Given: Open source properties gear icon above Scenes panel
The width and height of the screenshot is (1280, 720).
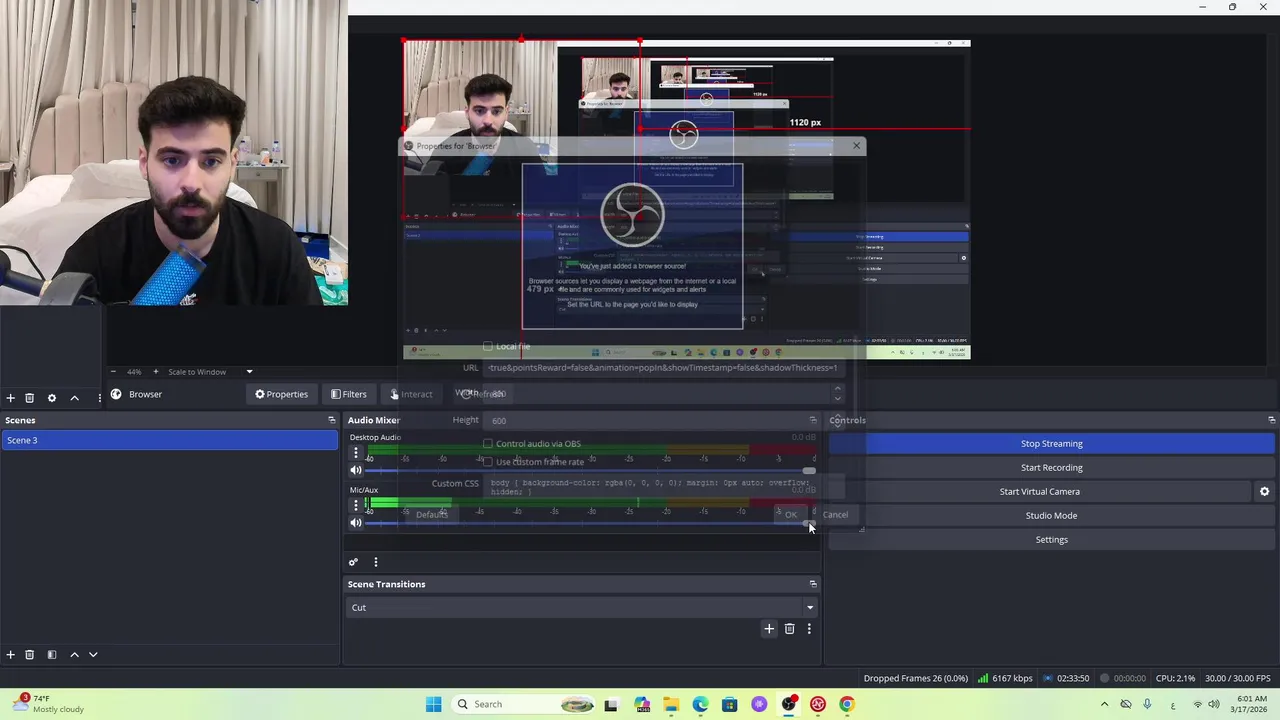Looking at the screenshot, I should click(52, 398).
